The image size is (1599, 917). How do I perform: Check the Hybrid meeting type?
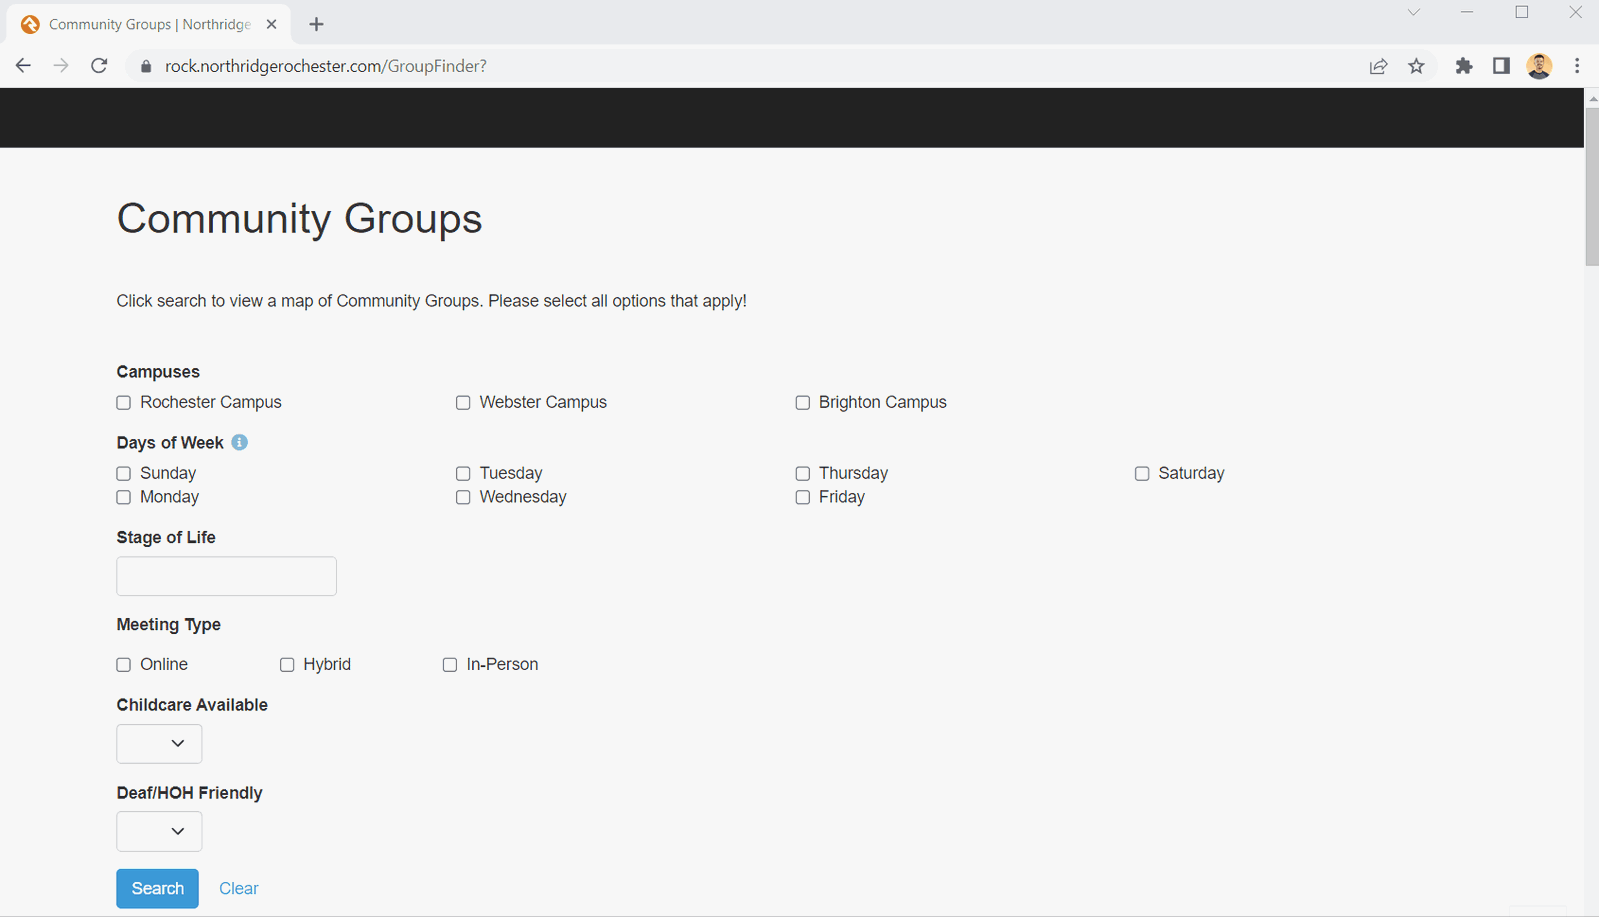click(287, 665)
